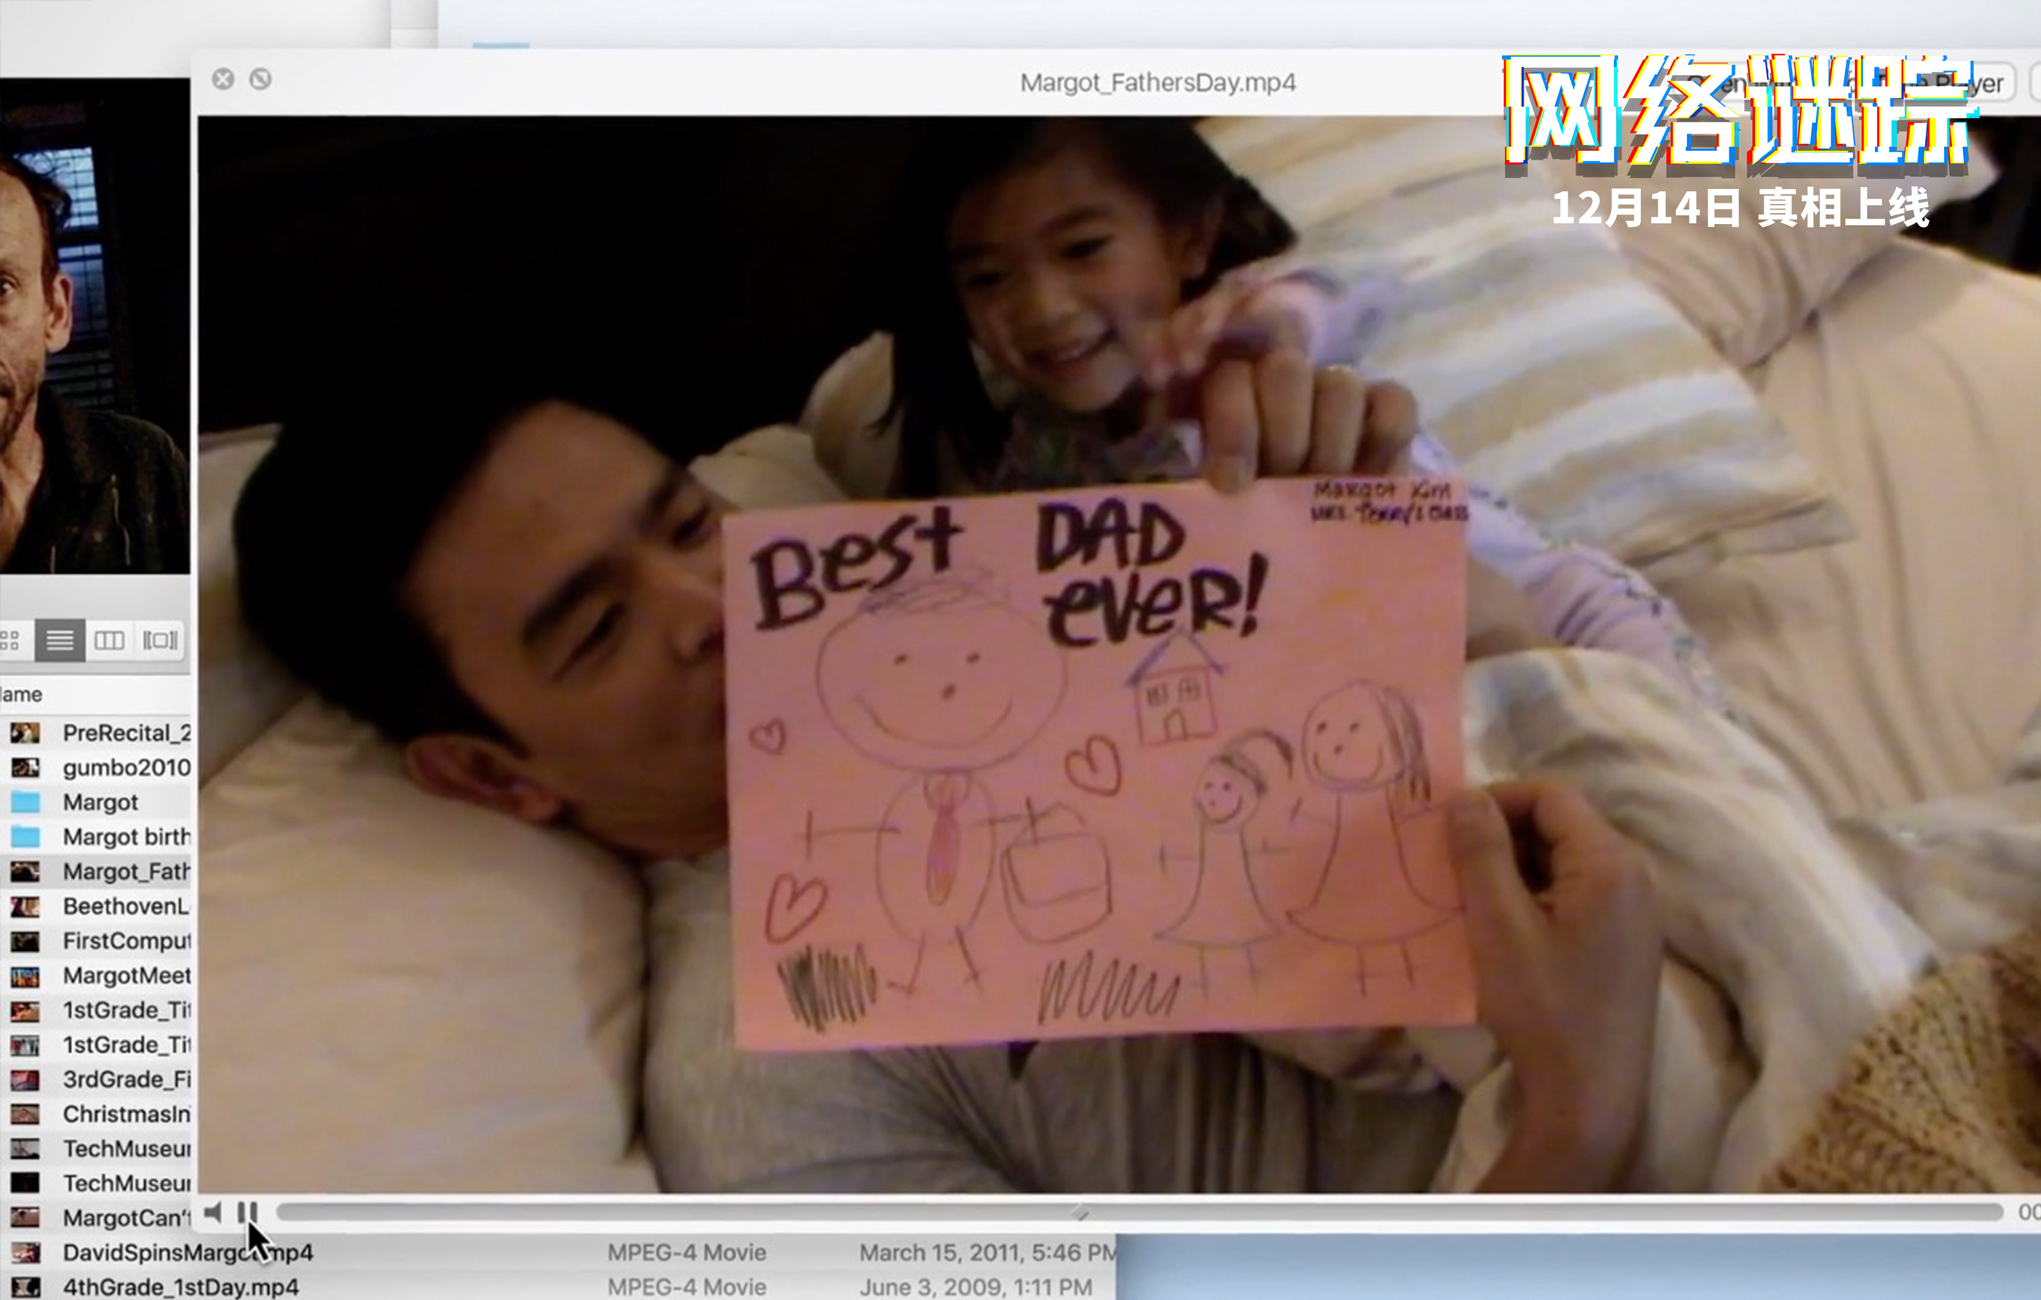Mute the video with speaker icon

213,1212
